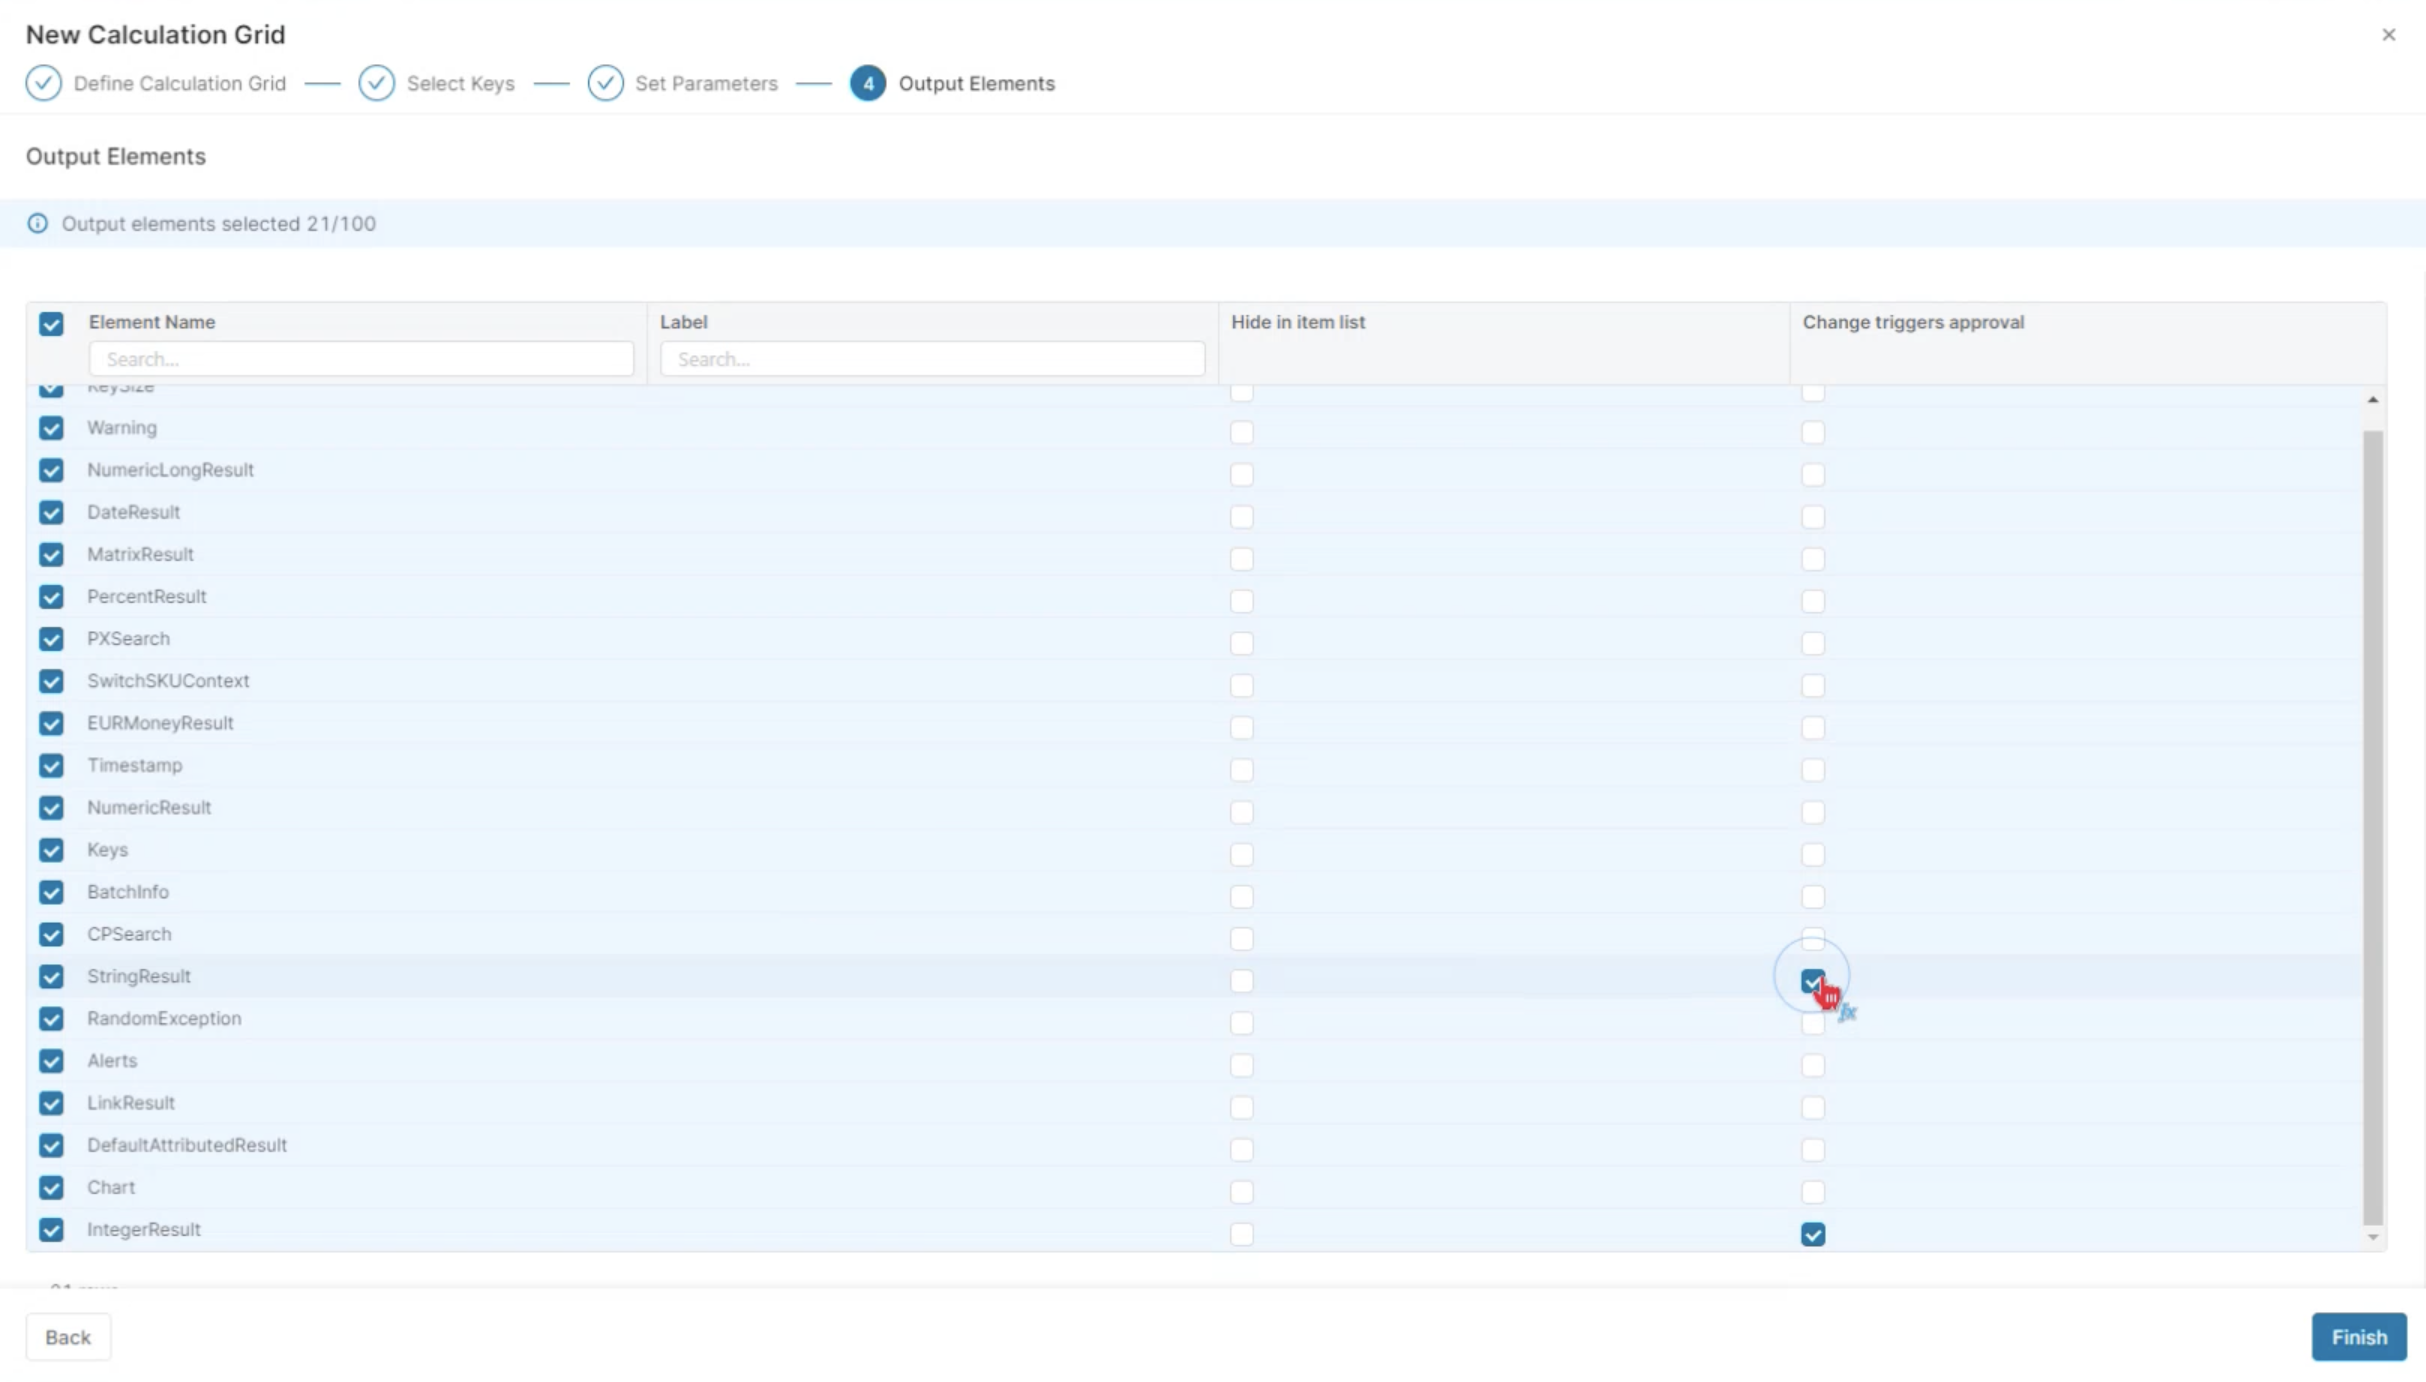Enable Hide in item list for DateResult

1241,517
